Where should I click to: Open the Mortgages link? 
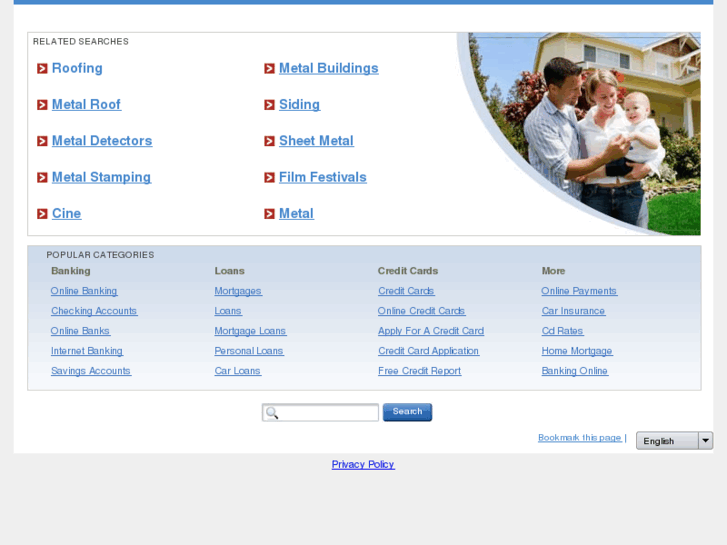point(238,291)
